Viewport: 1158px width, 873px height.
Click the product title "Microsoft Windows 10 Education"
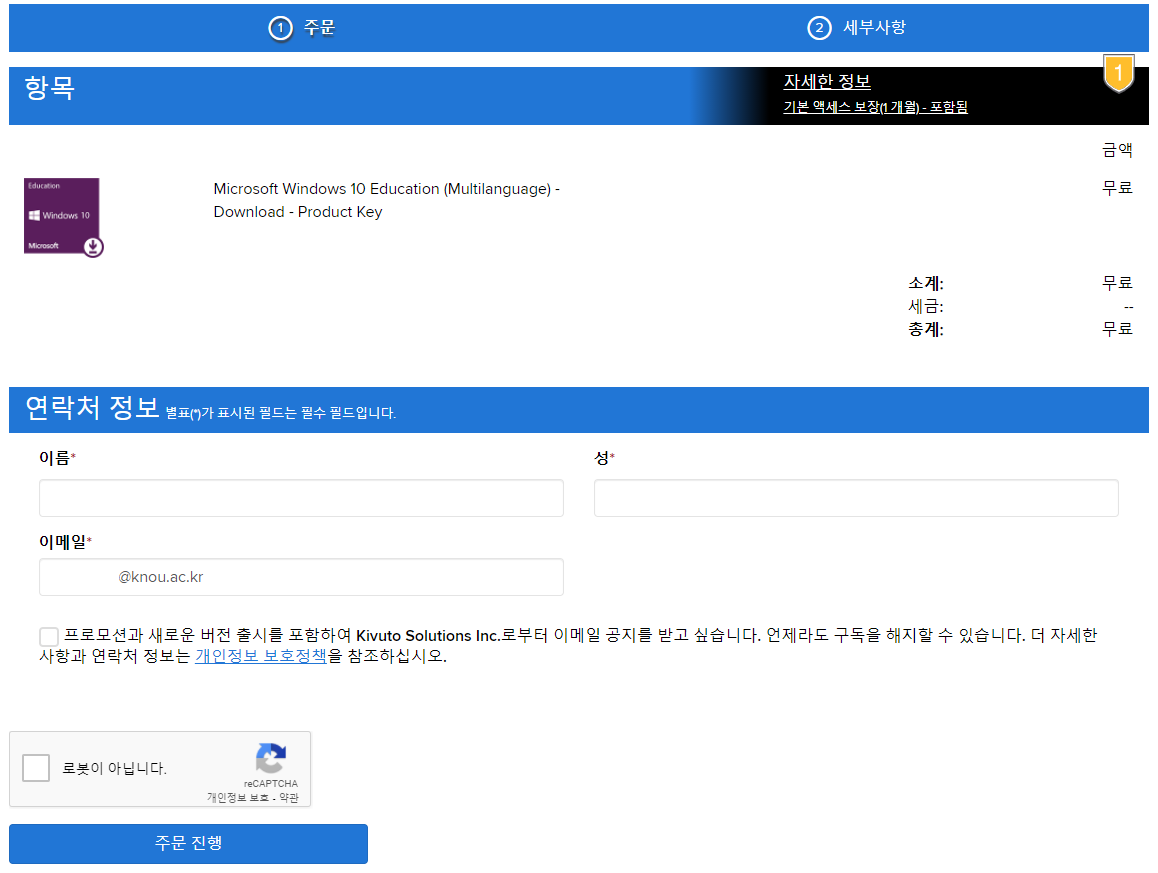pos(386,200)
